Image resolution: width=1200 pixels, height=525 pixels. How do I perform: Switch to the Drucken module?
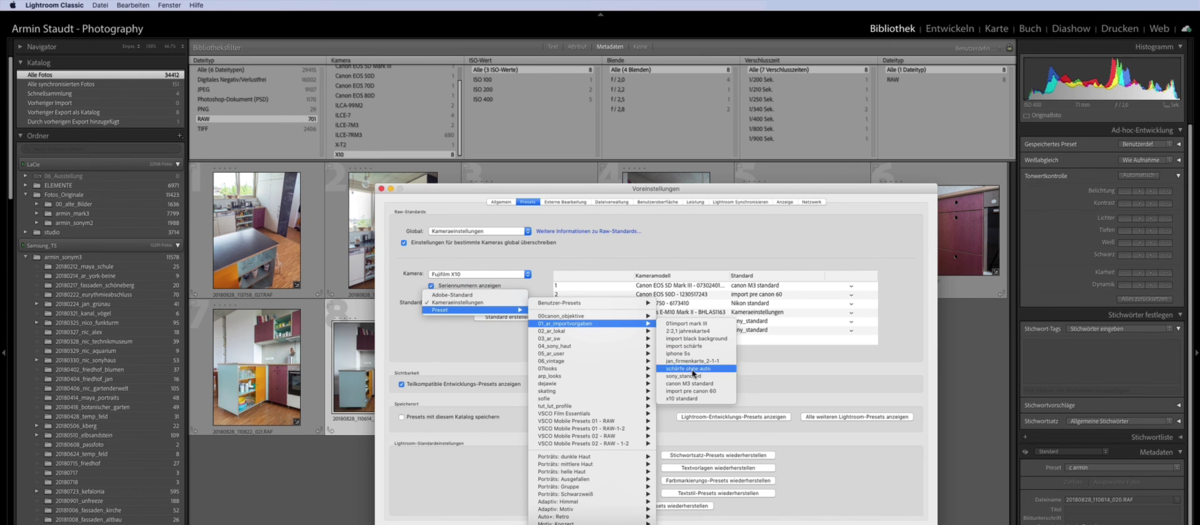(x=1120, y=29)
